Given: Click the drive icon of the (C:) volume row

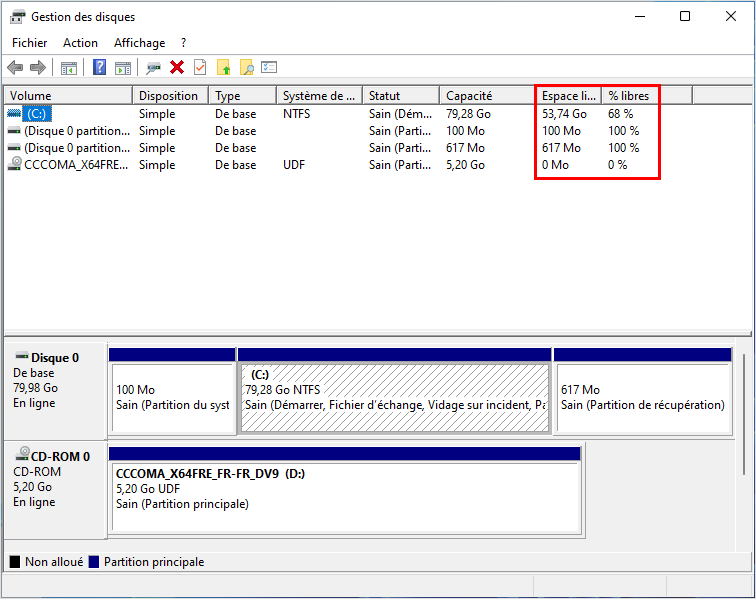Looking at the screenshot, I should [x=14, y=113].
